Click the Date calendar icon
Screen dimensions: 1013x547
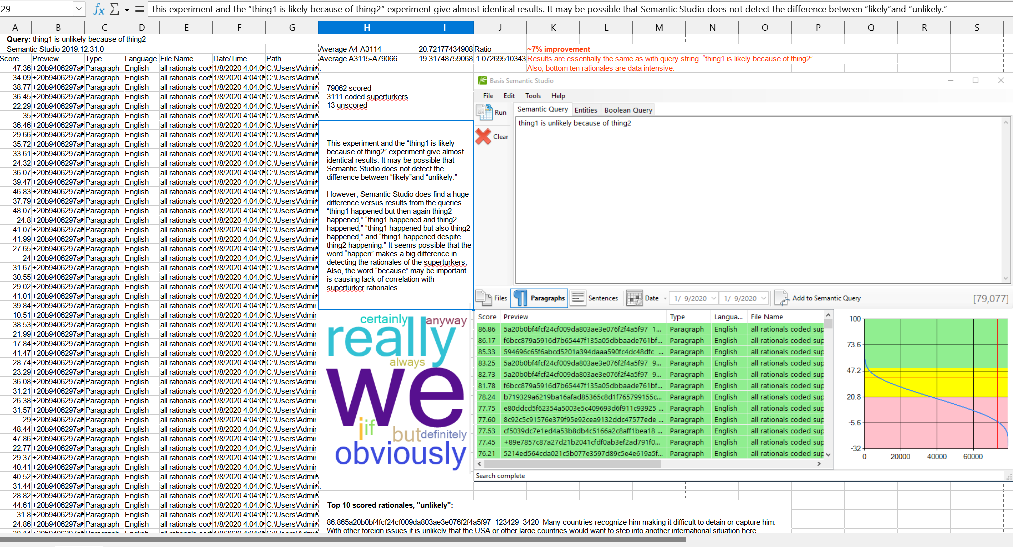(633, 298)
